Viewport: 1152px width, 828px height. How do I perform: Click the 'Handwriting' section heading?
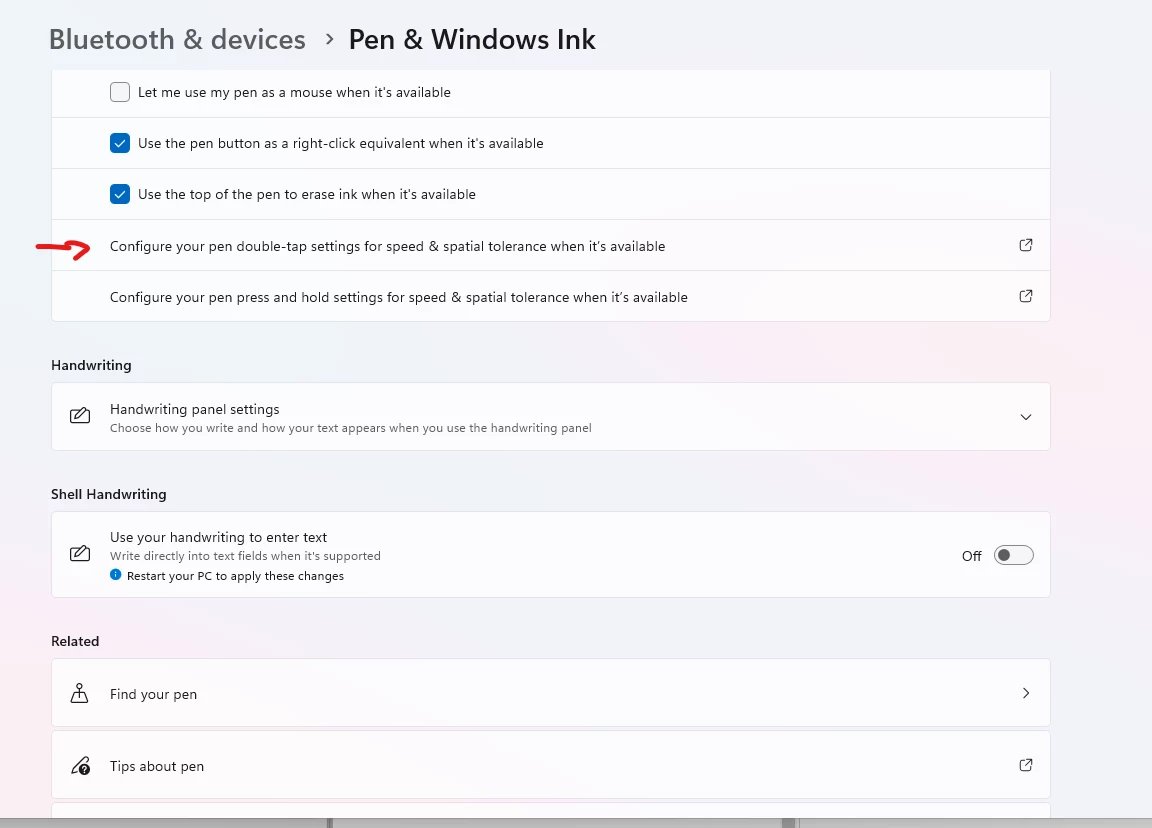(91, 365)
